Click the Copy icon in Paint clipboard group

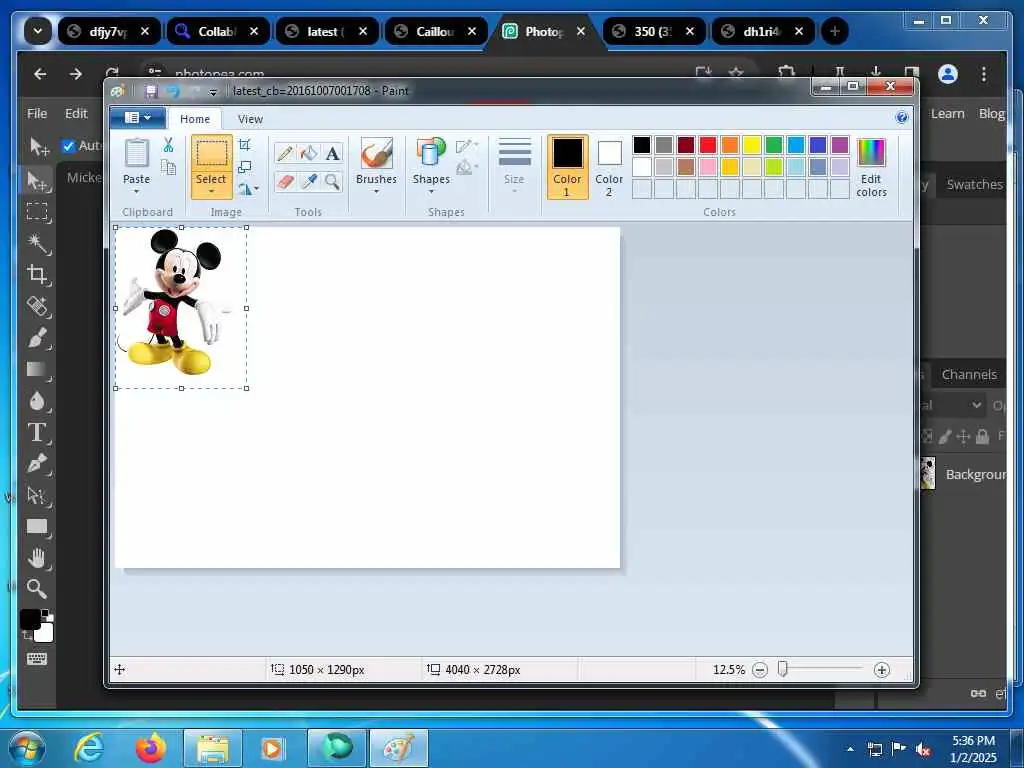pyautogui.click(x=168, y=167)
